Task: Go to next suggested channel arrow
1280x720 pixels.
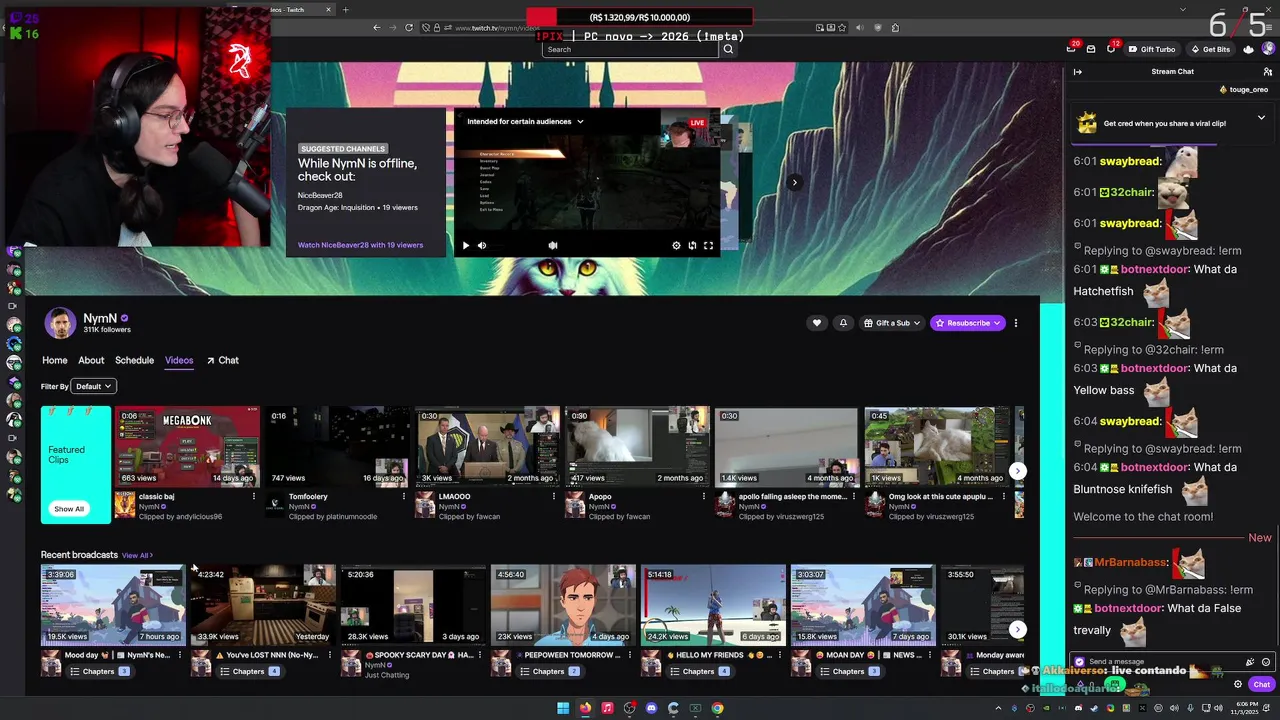Action: [x=794, y=182]
